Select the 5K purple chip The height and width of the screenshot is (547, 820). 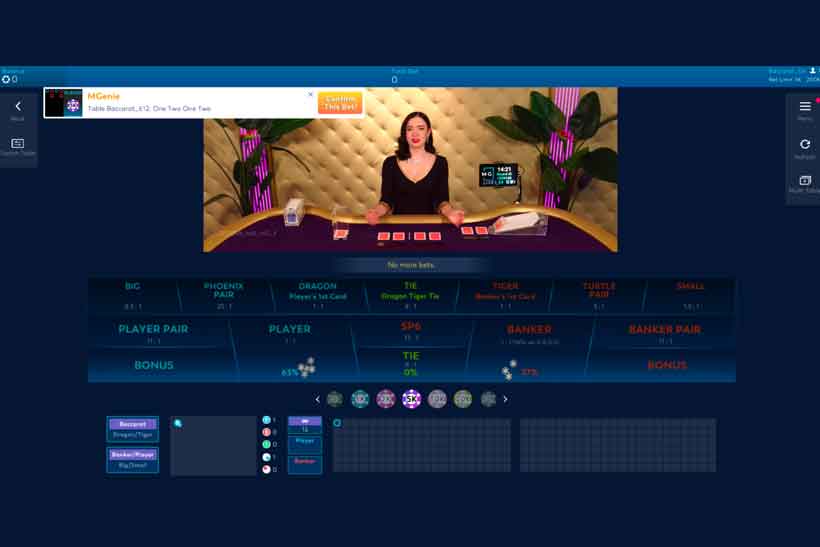coord(412,399)
